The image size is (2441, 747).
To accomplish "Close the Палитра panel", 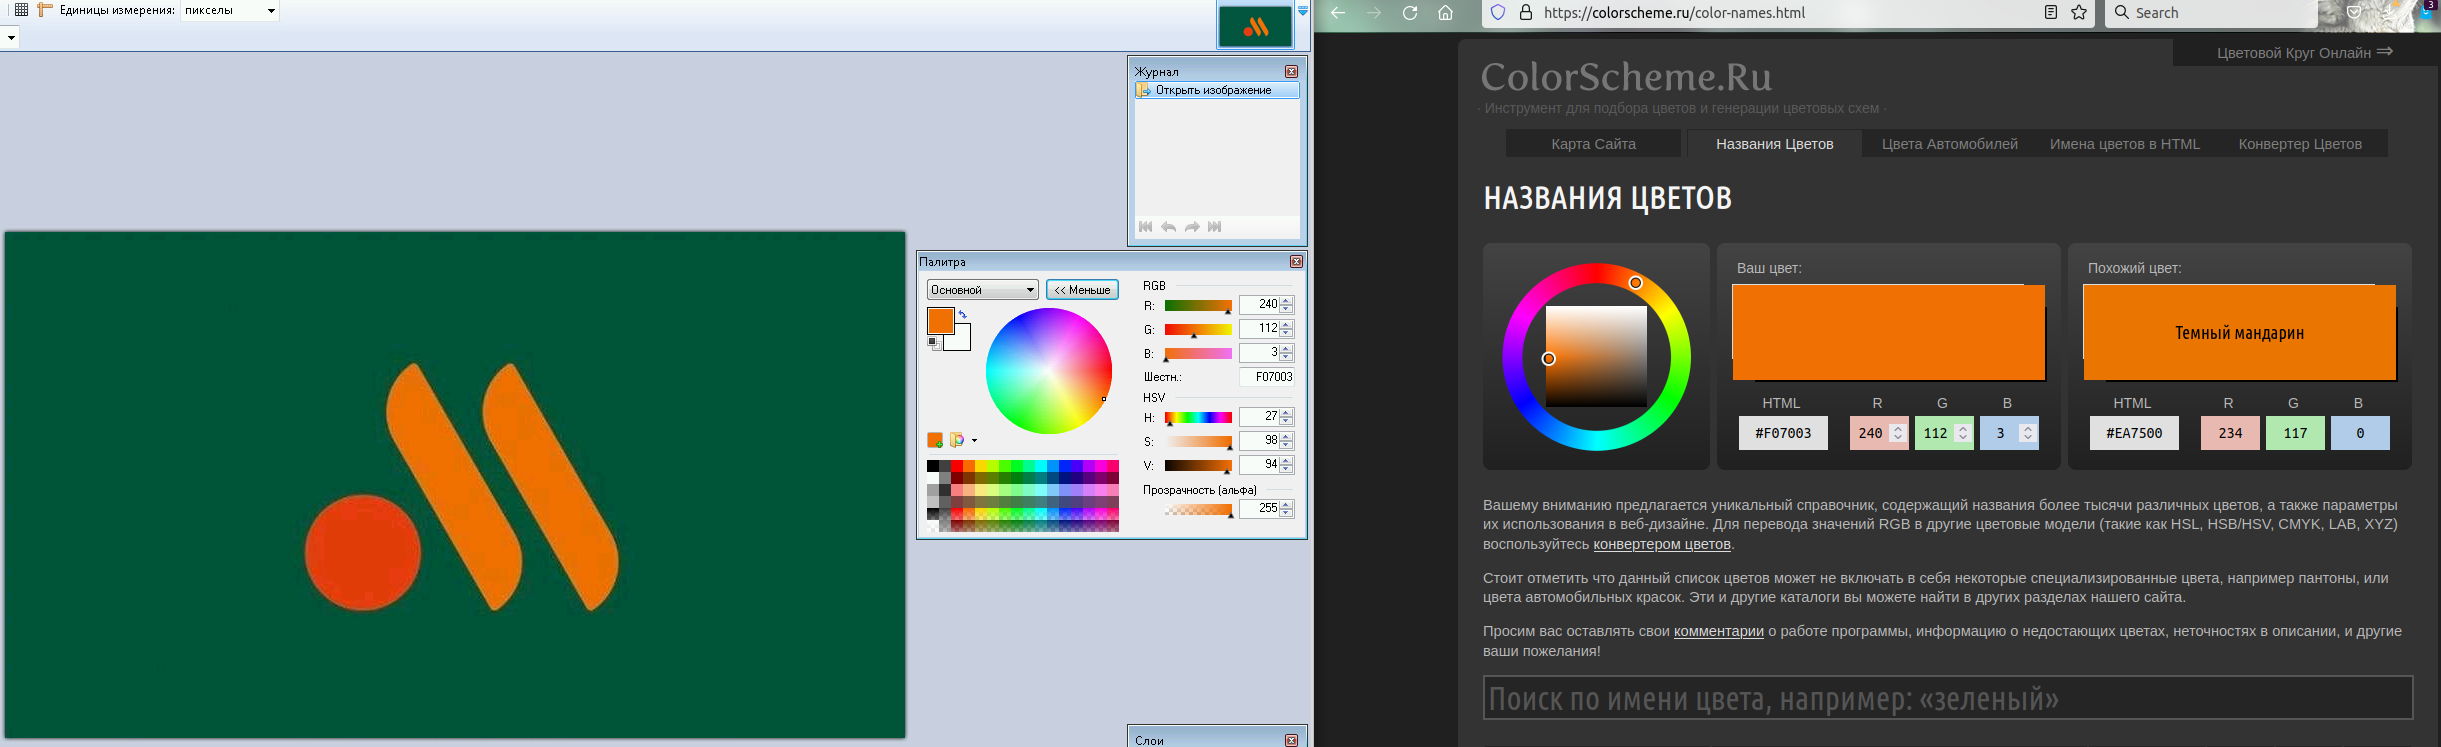I will click(1297, 262).
